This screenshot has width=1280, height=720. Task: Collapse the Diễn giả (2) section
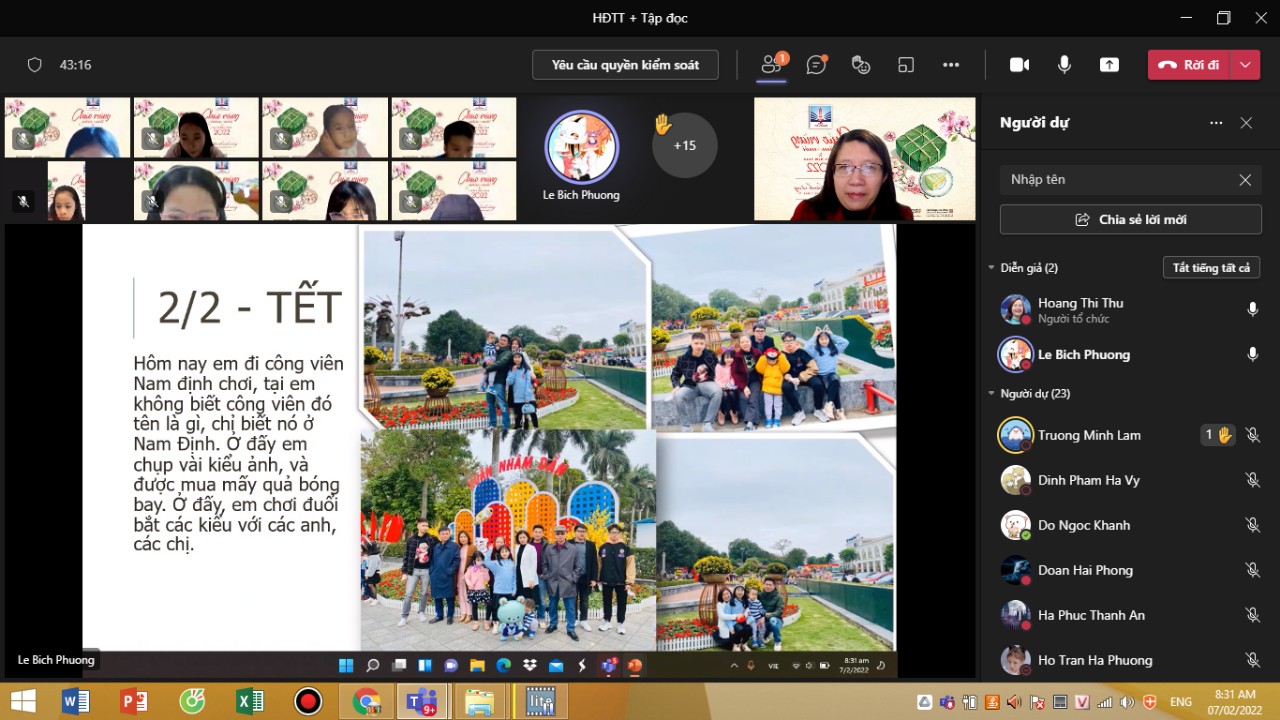tap(991, 268)
